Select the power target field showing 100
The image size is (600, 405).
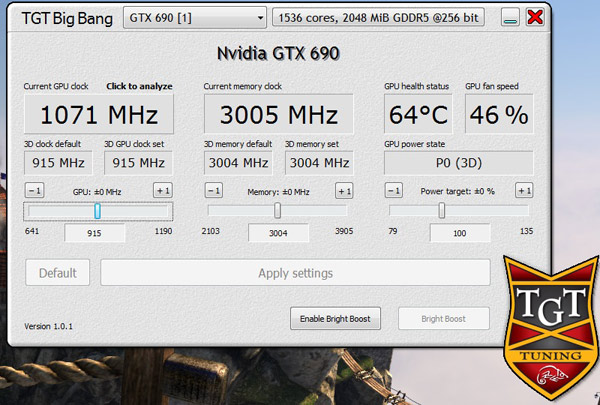460,233
